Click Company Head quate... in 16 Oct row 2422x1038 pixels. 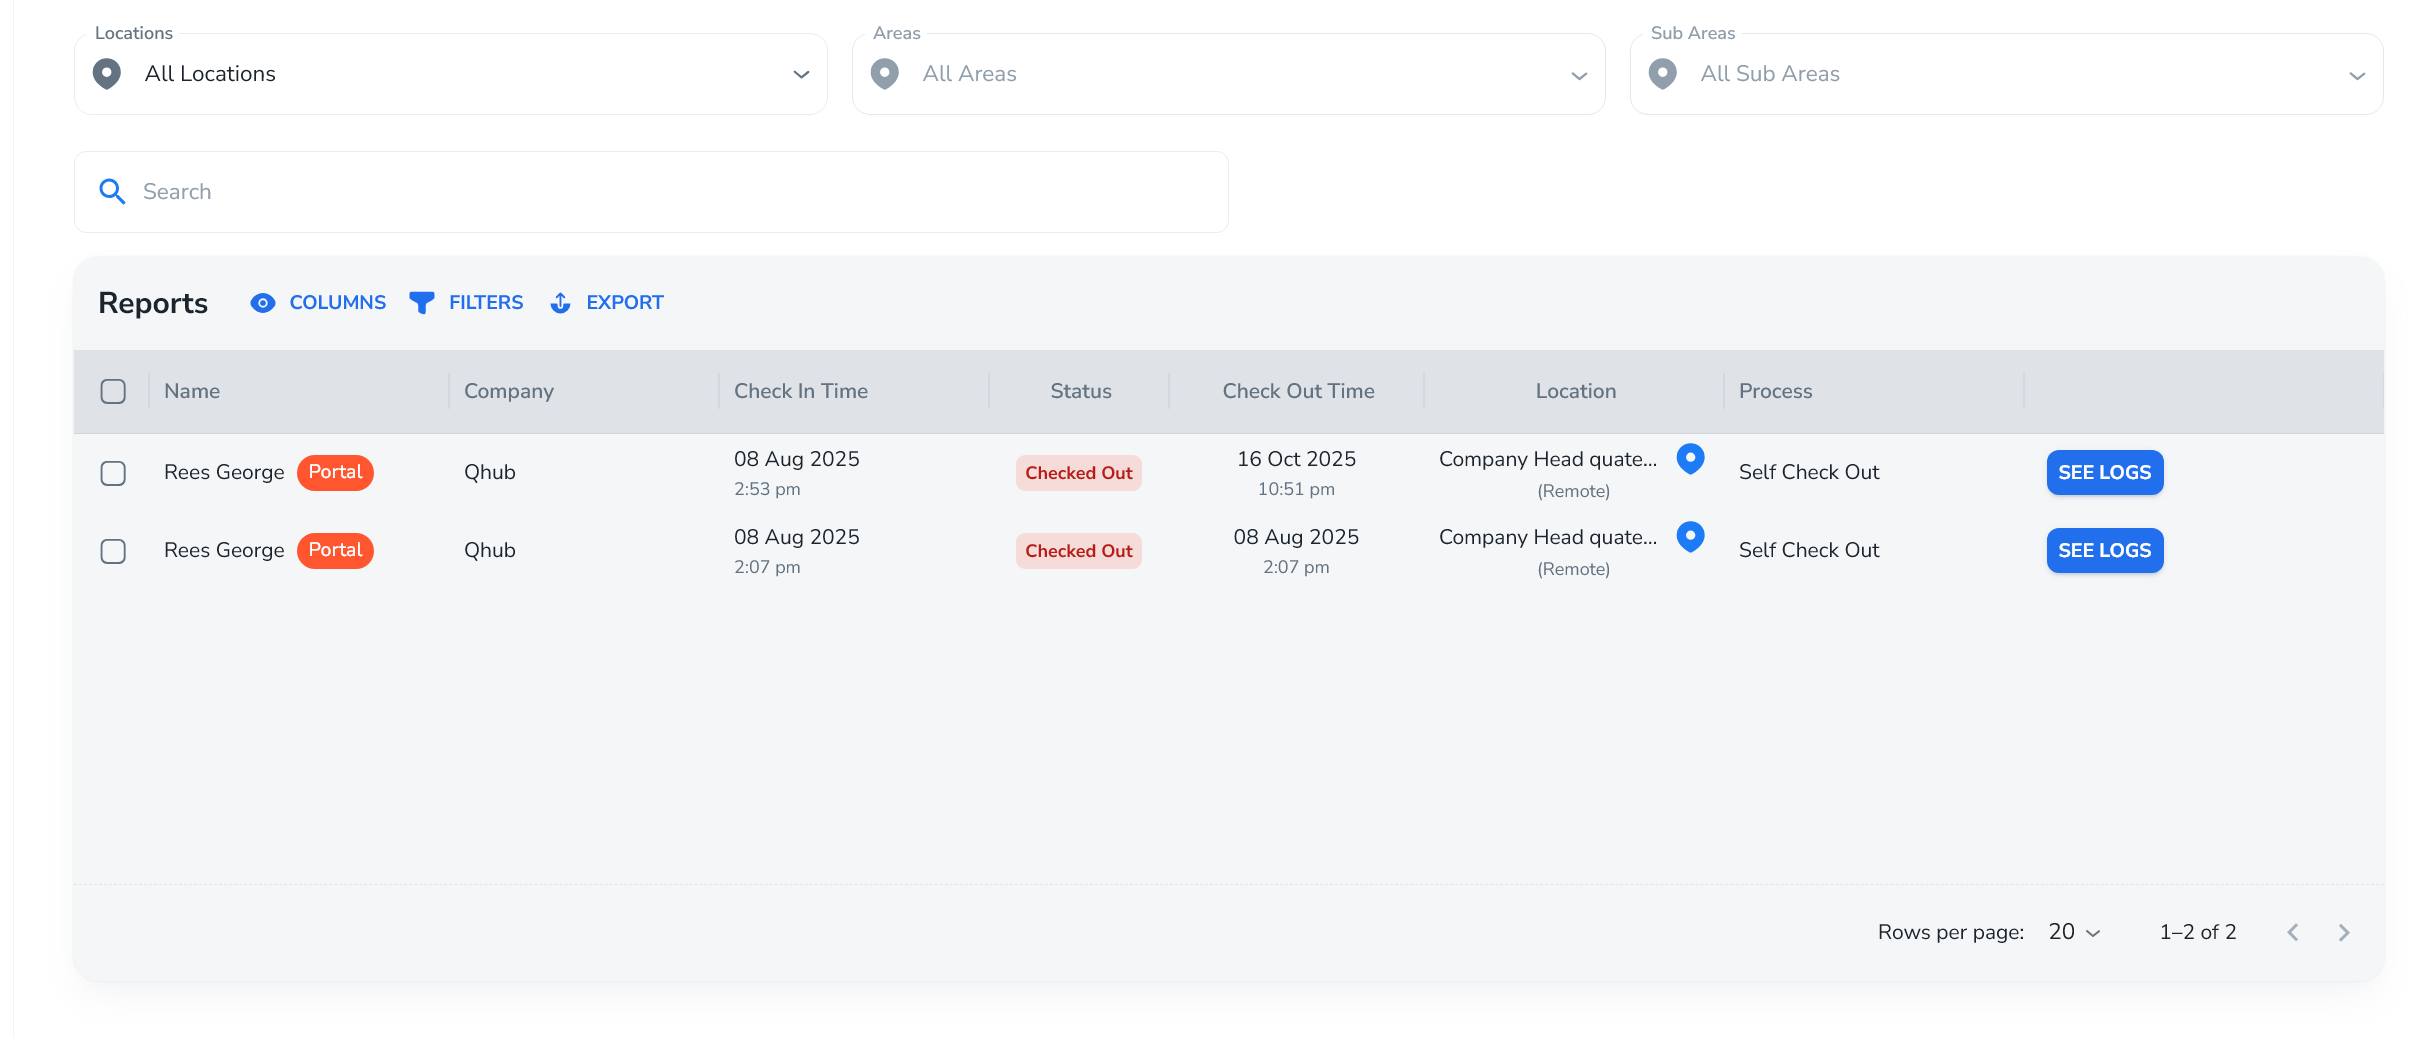(x=1548, y=459)
